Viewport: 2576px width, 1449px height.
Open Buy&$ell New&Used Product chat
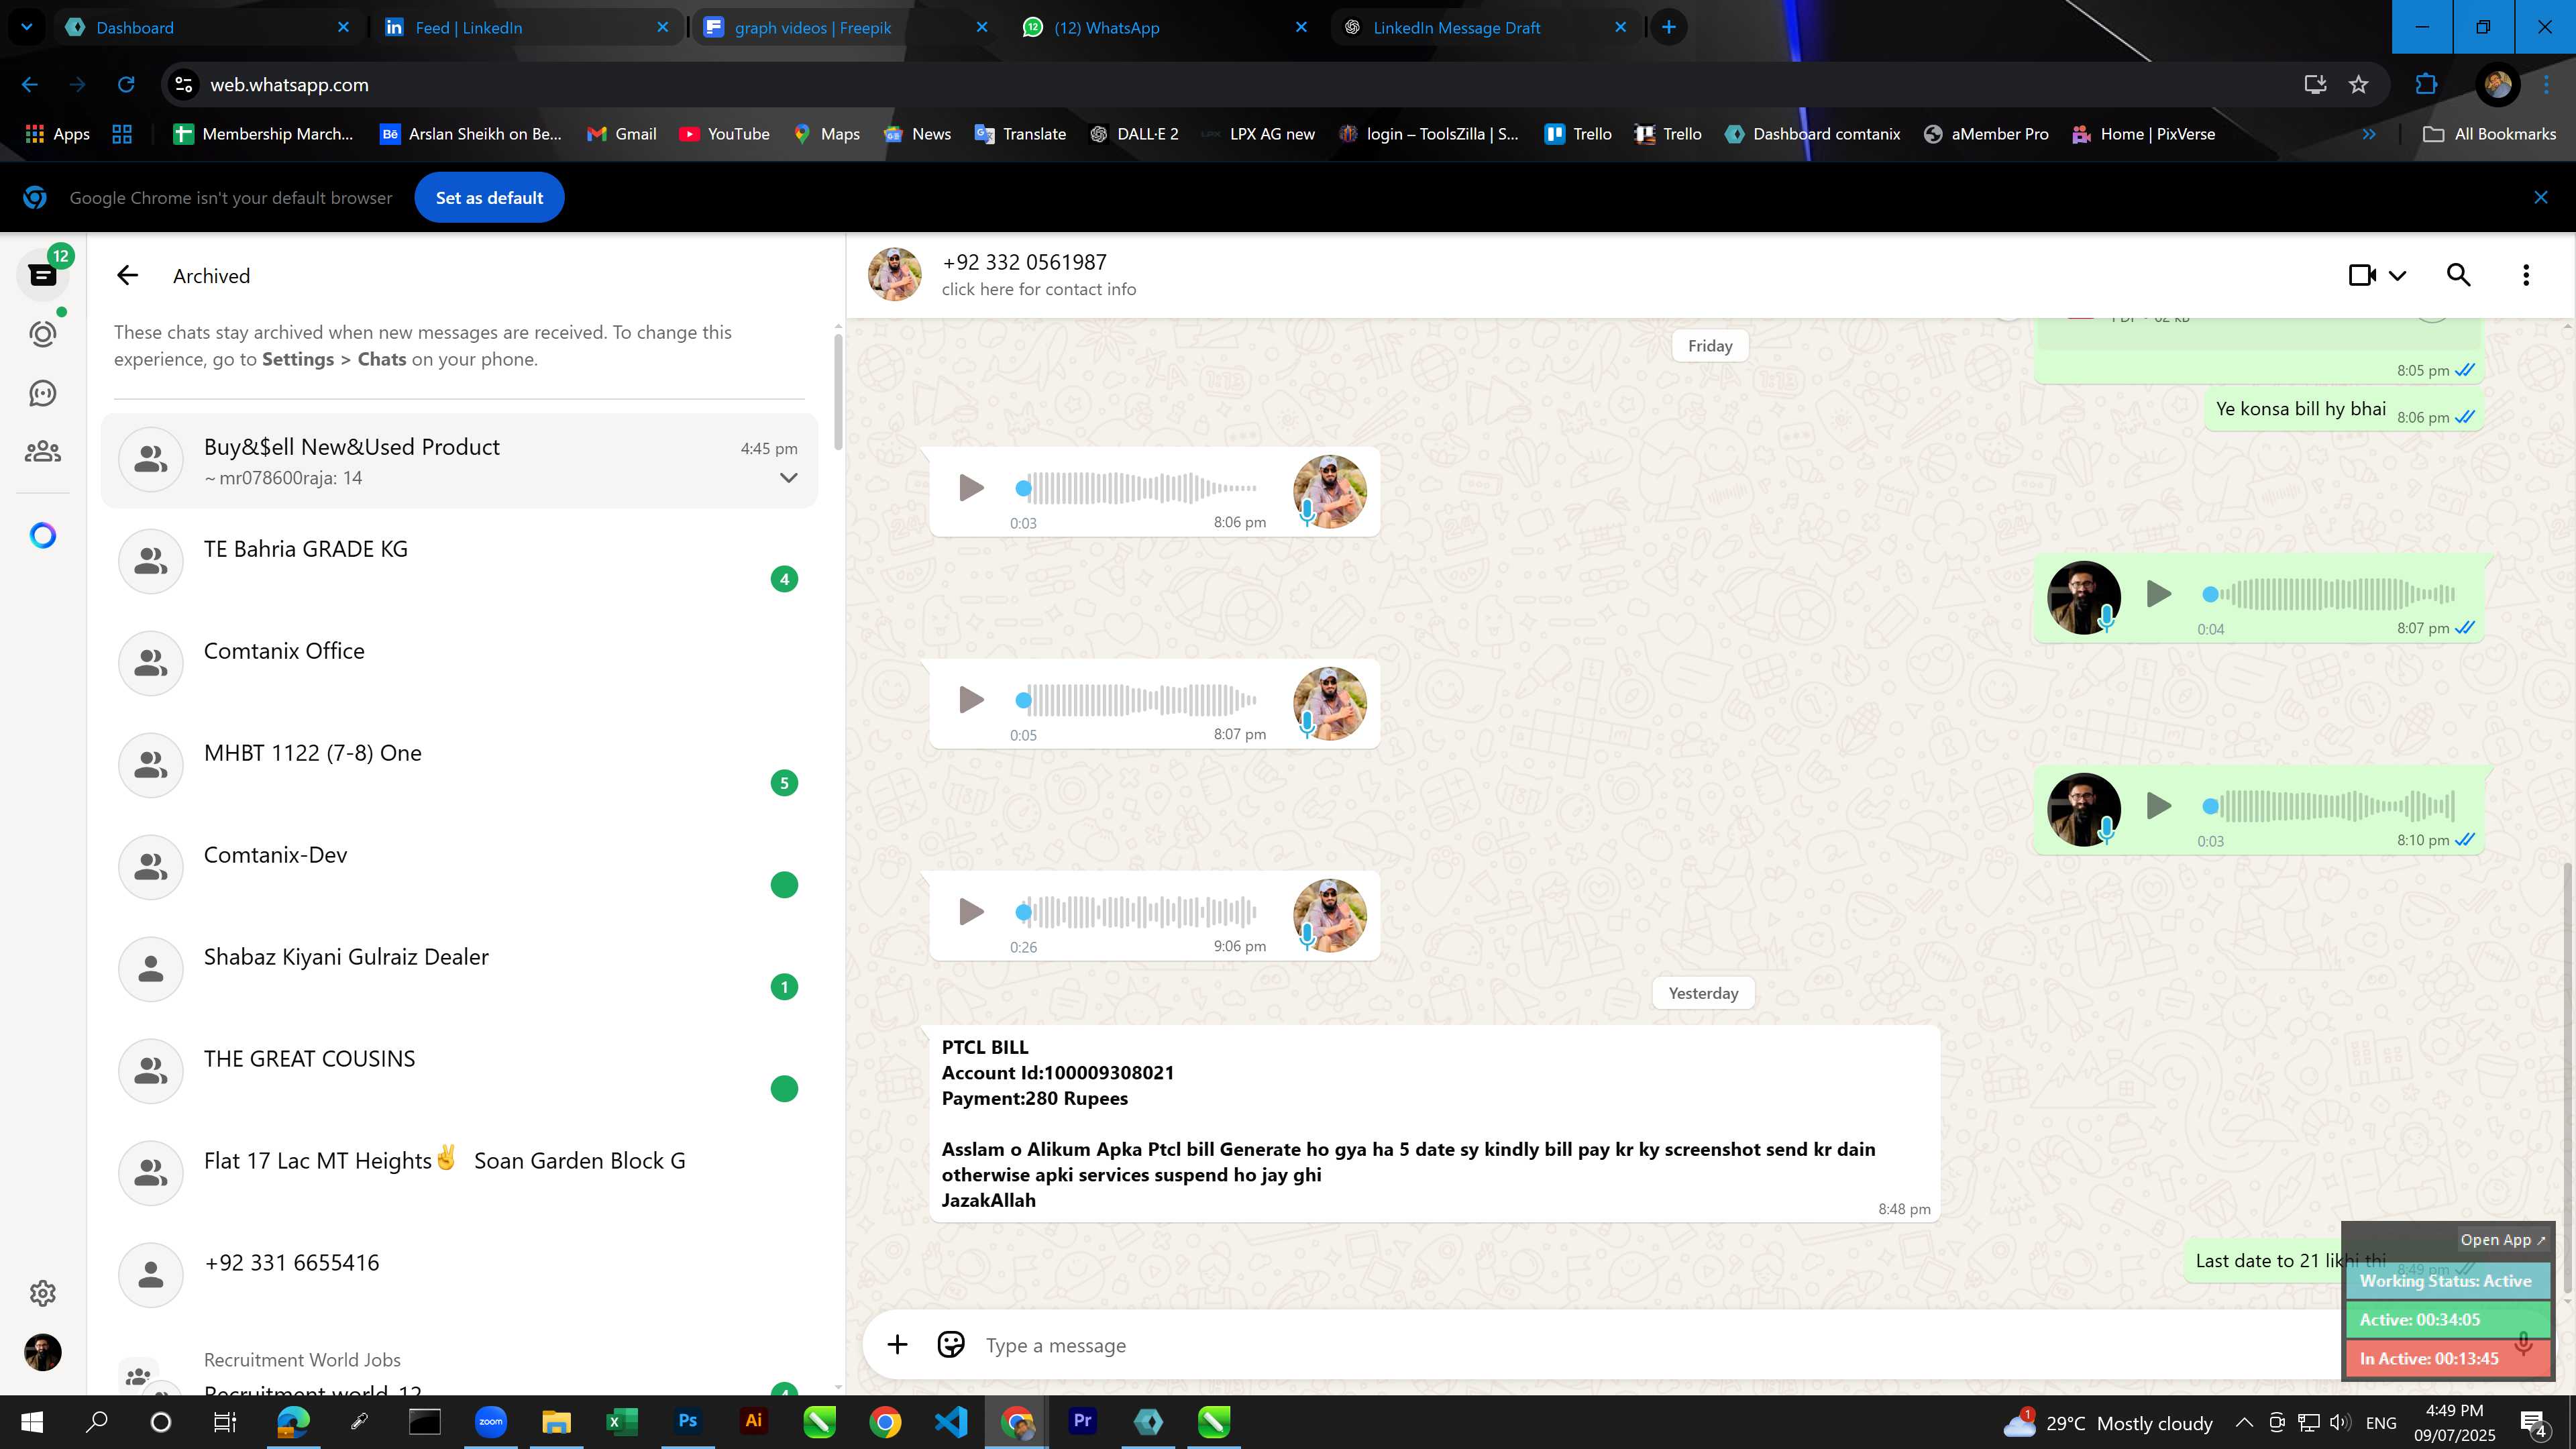[459, 461]
